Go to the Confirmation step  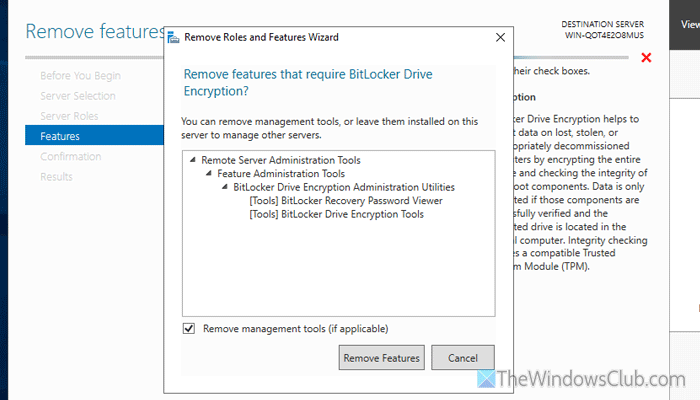tap(71, 157)
